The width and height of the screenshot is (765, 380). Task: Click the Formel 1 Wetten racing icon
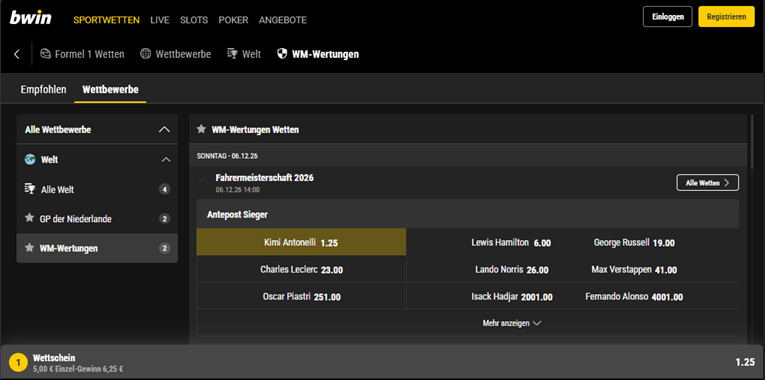point(45,54)
